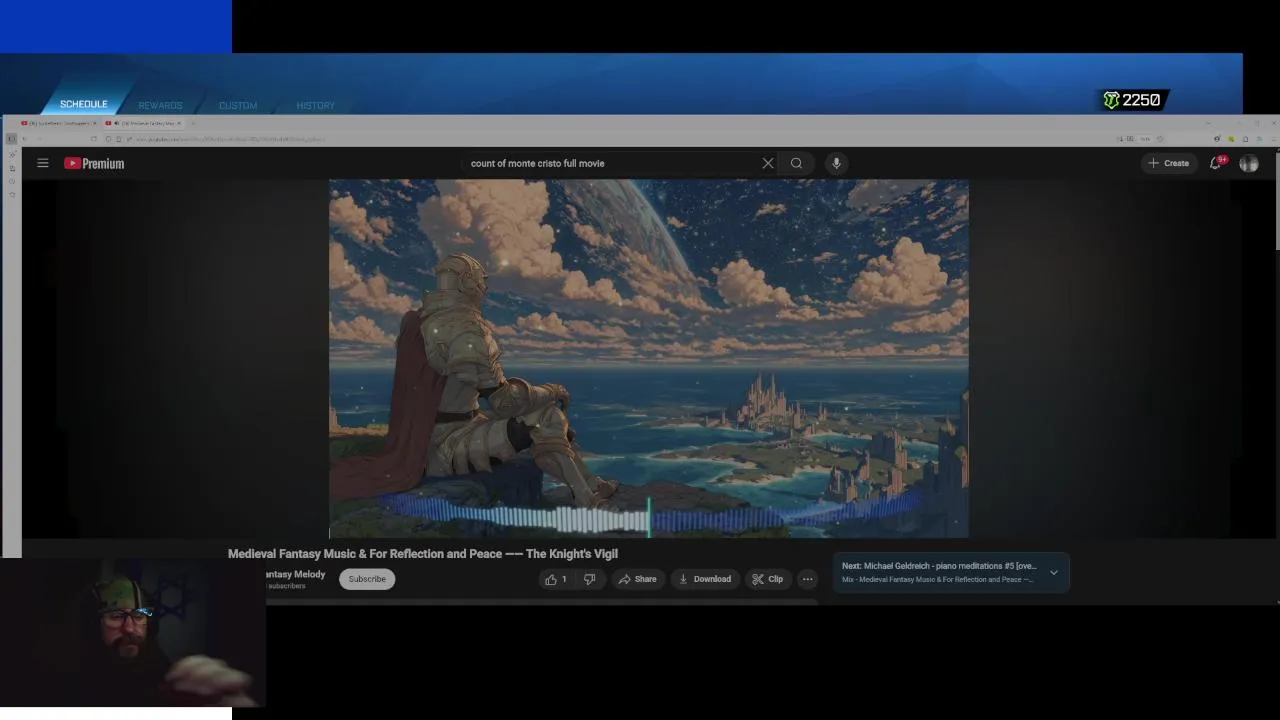The height and width of the screenshot is (720, 1280).
Task: Close the Medieval Fantasy Music browser tab
Action: (x=179, y=123)
